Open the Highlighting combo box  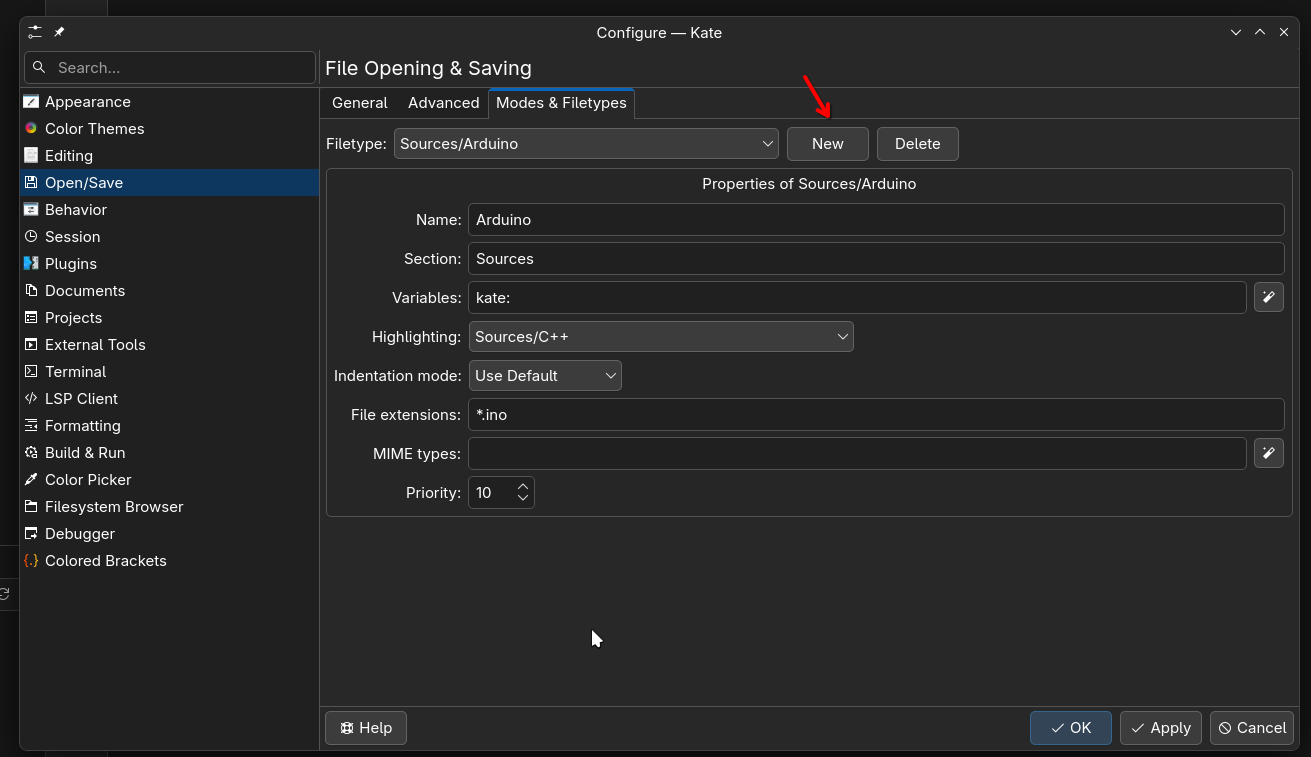click(x=660, y=337)
